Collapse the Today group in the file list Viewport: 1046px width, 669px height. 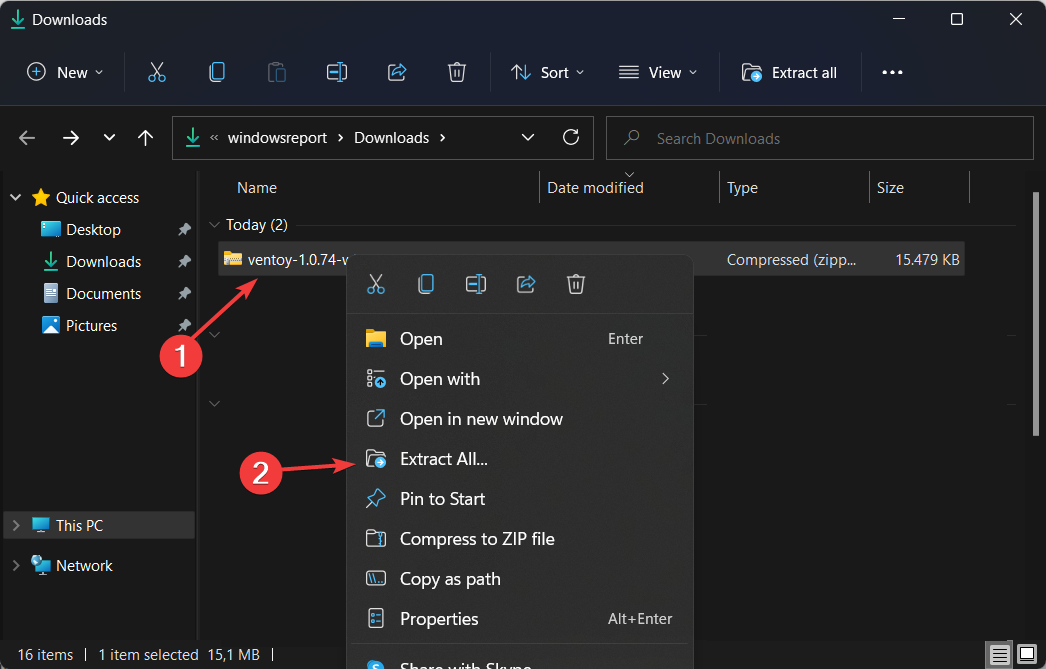point(214,225)
